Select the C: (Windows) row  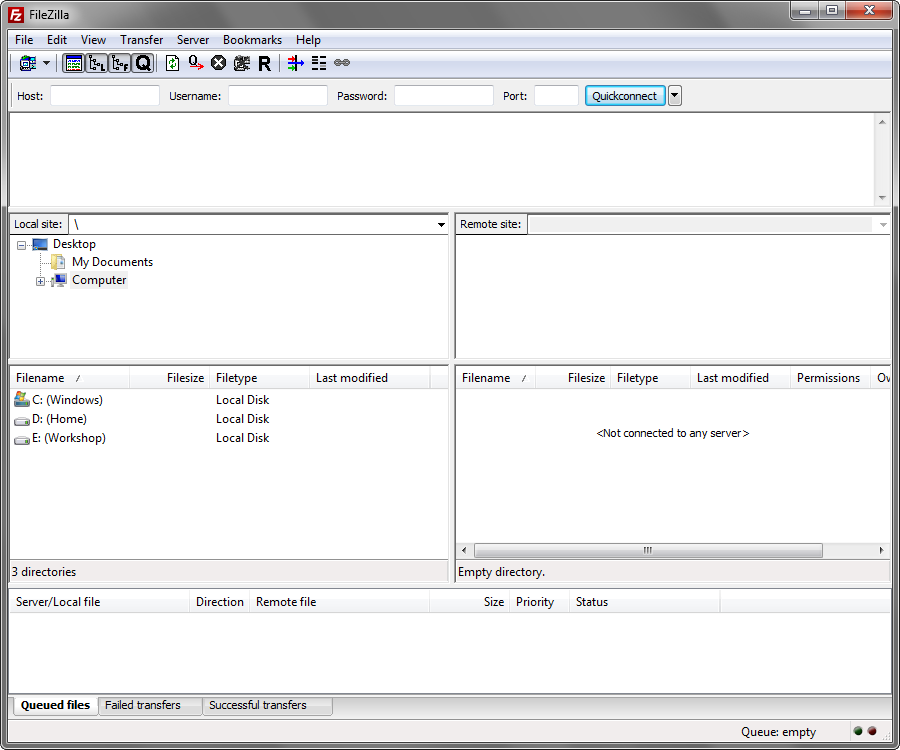[x=228, y=400]
